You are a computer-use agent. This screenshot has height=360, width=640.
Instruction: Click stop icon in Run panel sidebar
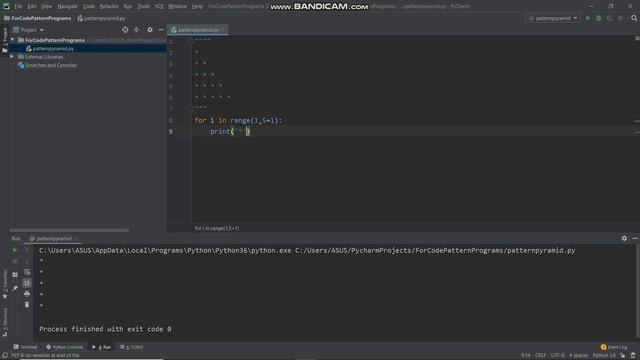point(15,261)
